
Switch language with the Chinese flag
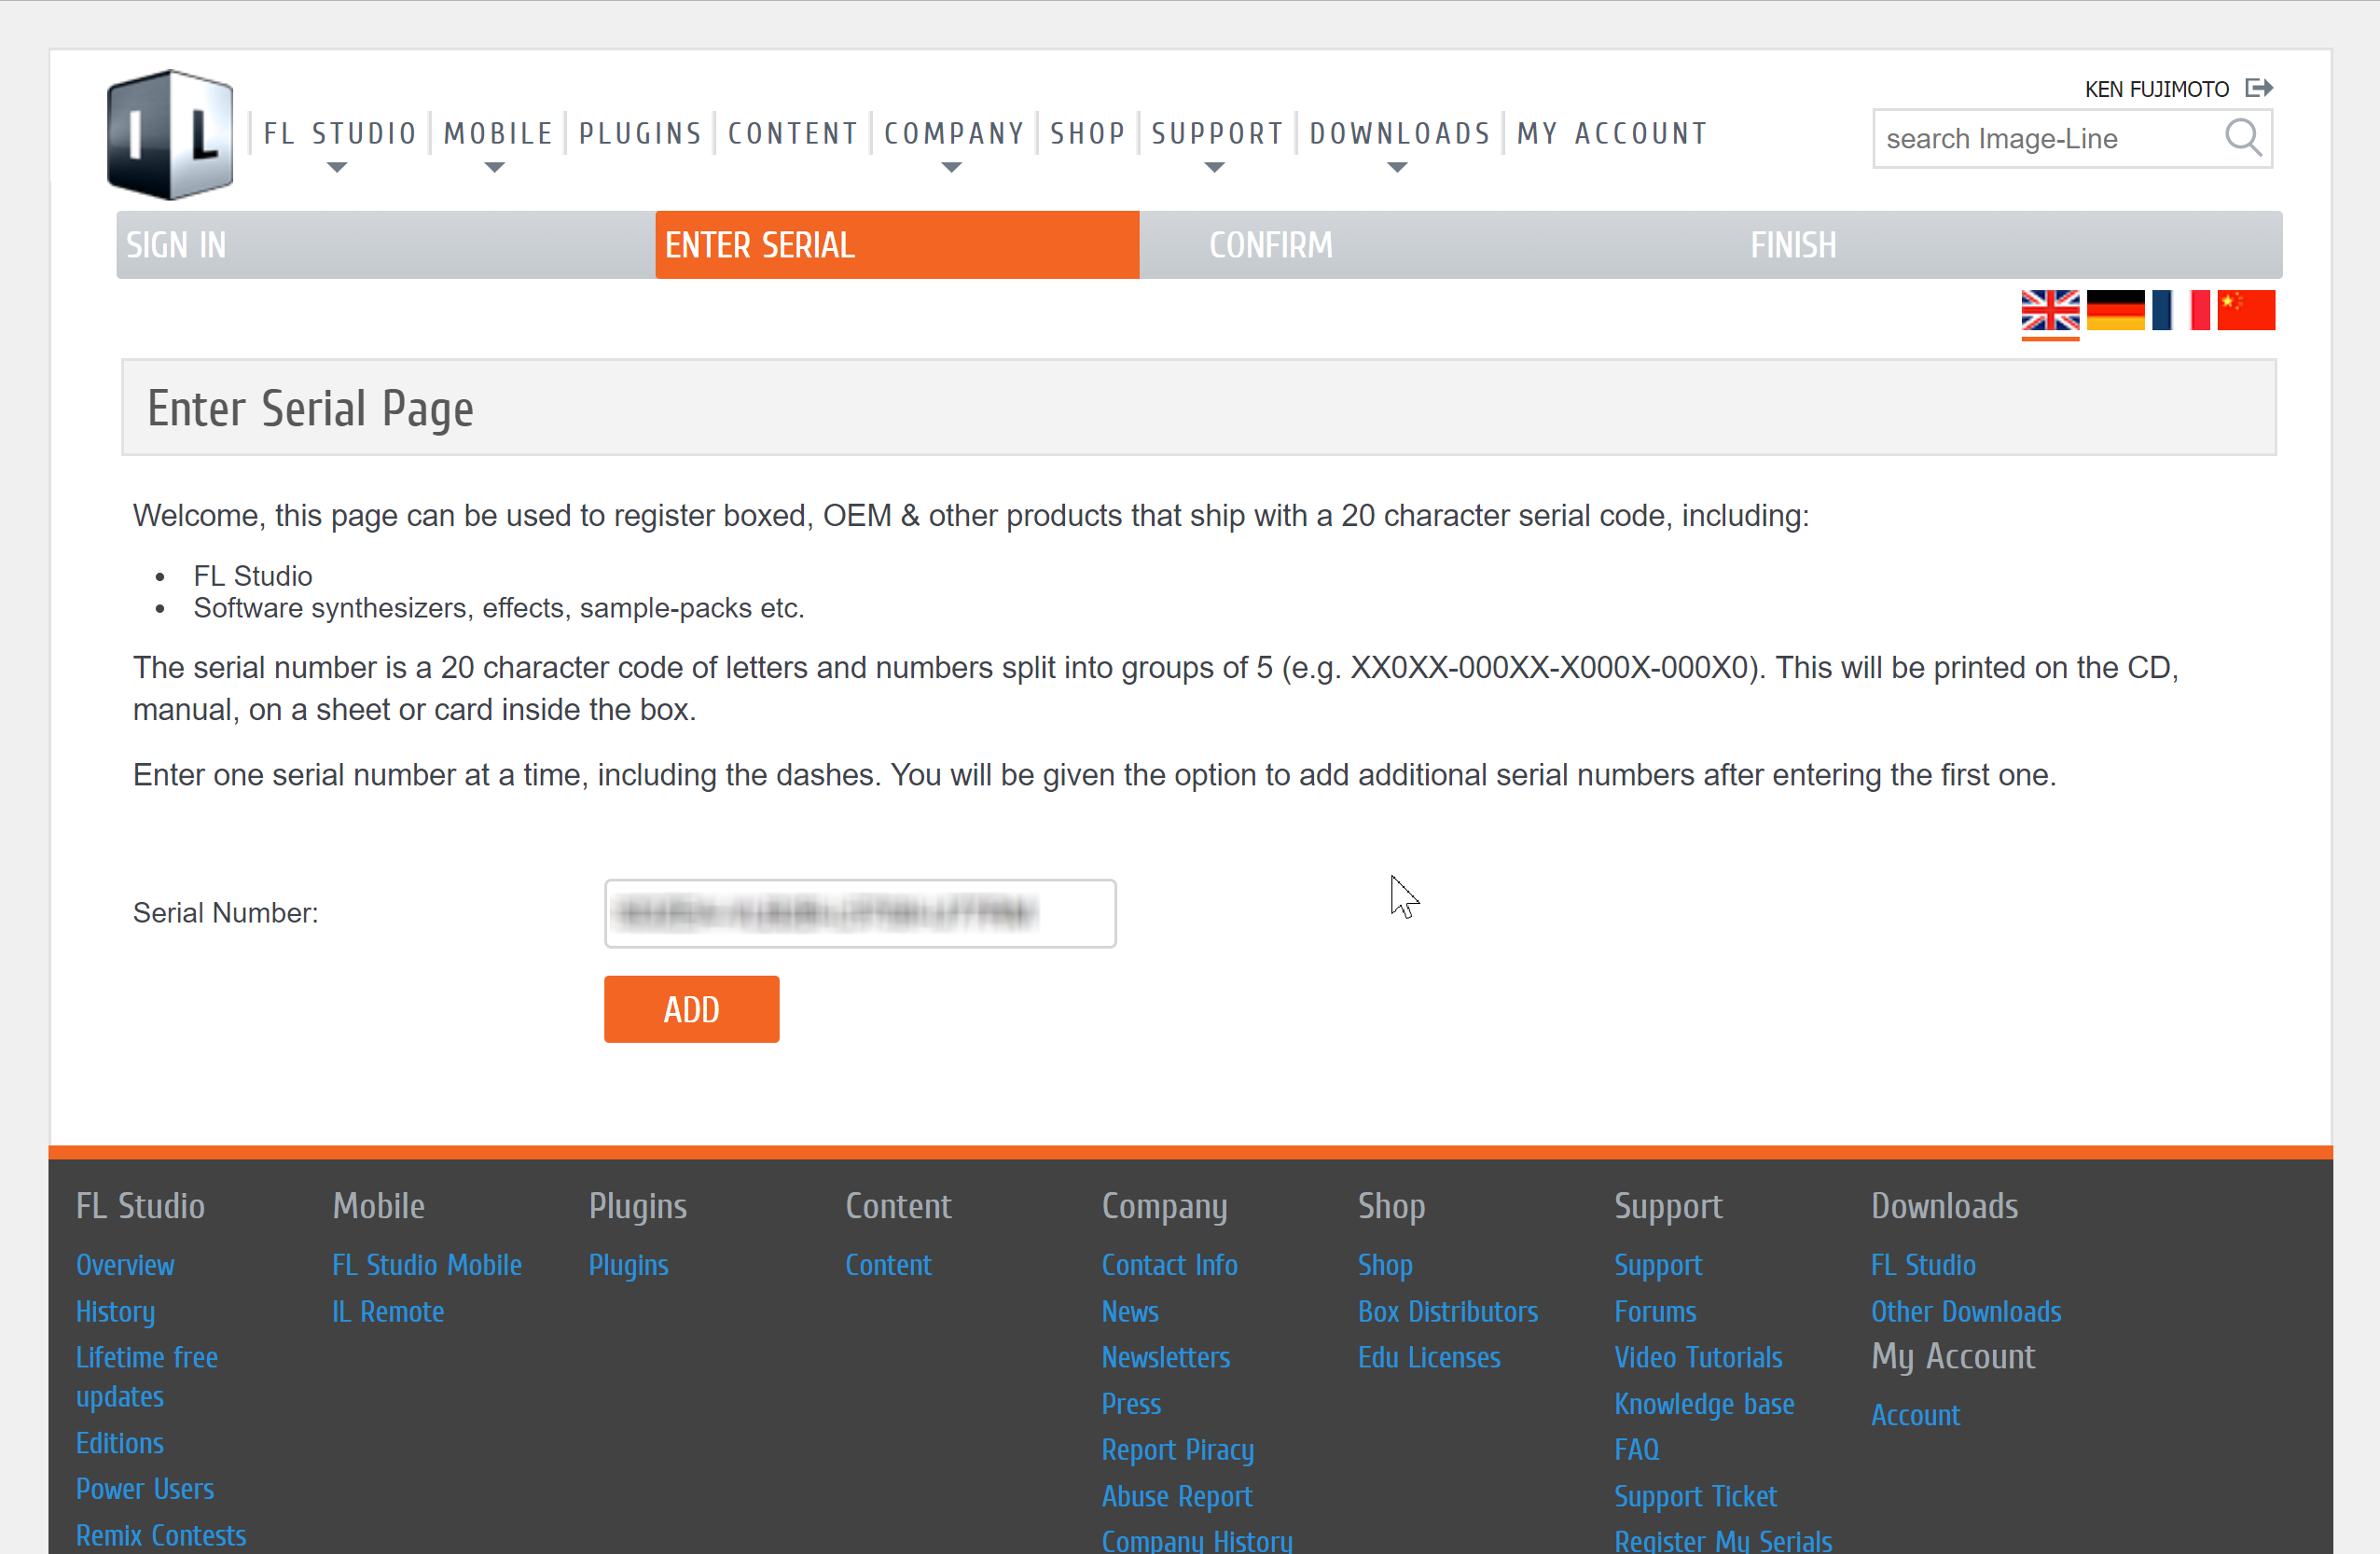(x=2246, y=310)
